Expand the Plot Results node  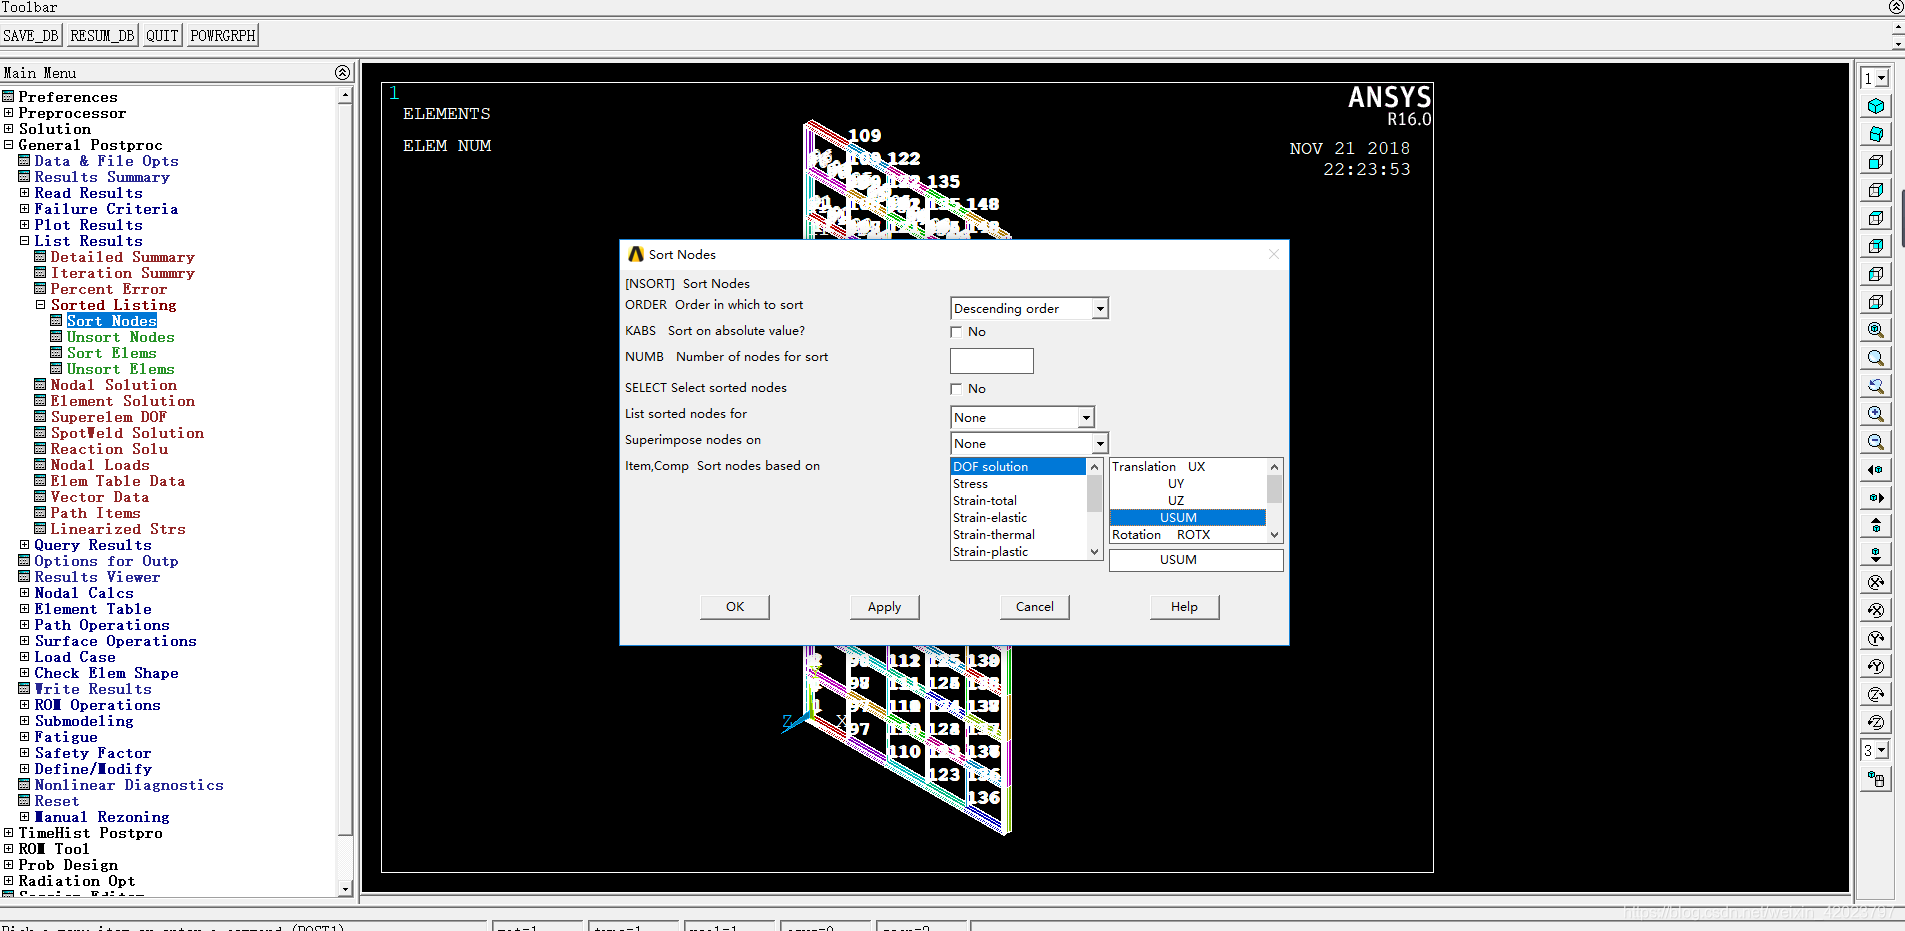(24, 225)
